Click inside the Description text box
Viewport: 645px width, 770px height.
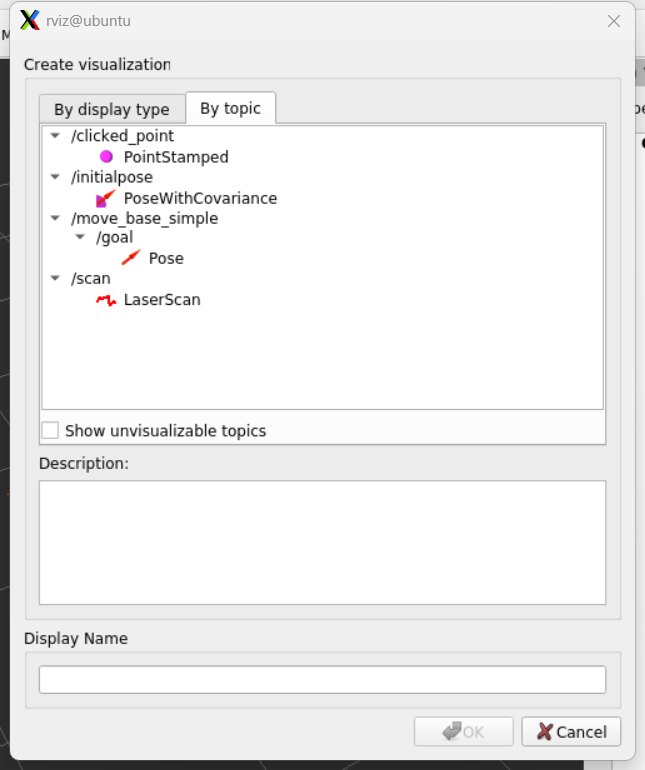(322, 542)
